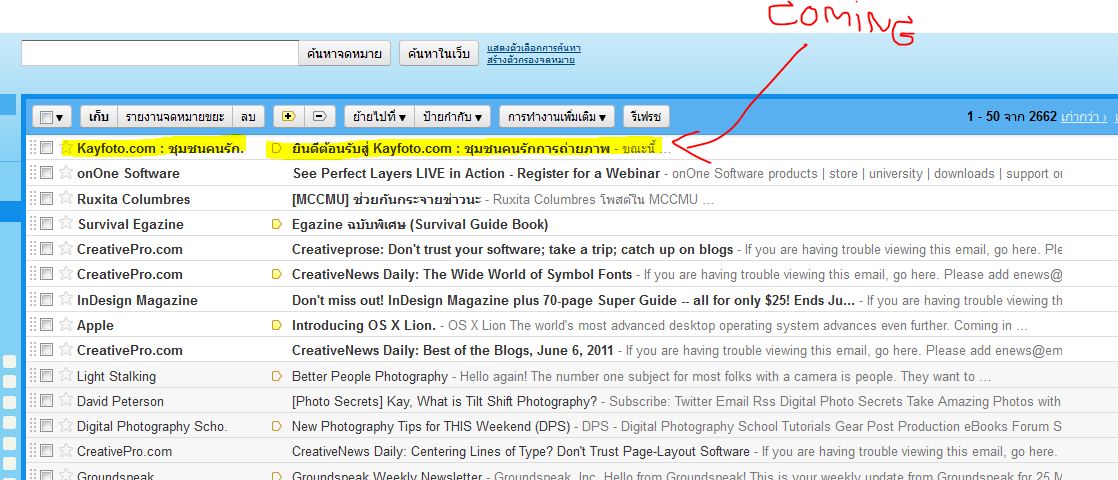Click the importance marker on the Light Stalking email
The height and width of the screenshot is (480, 1118).
coord(277,377)
